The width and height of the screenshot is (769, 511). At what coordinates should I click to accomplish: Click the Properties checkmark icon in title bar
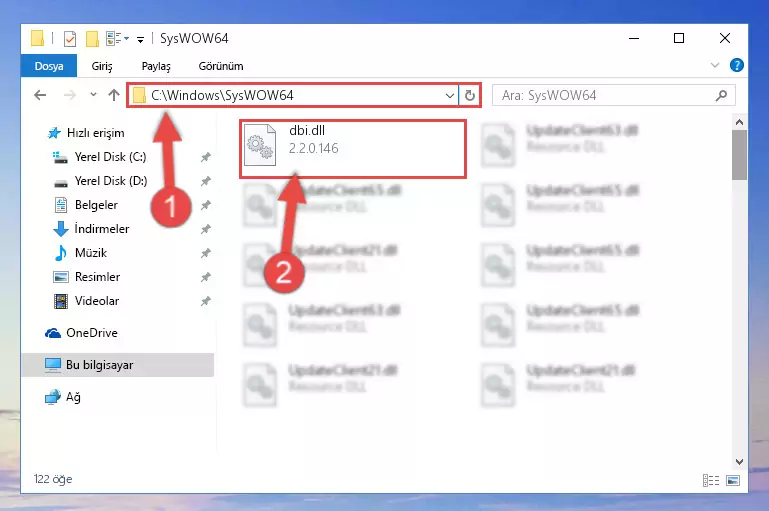(x=70, y=38)
